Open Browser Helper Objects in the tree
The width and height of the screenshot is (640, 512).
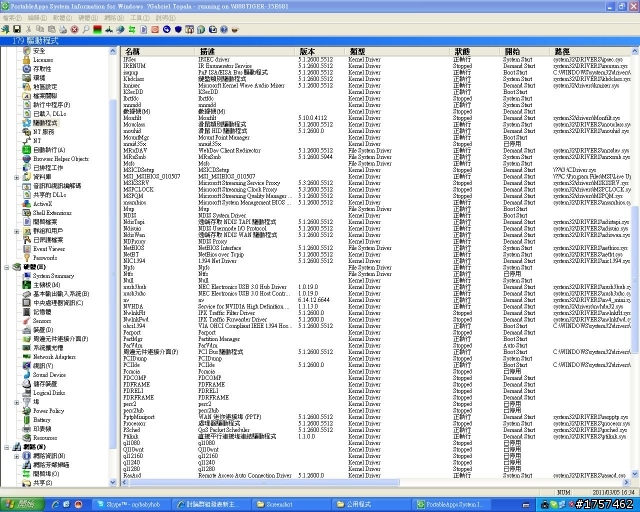pyautogui.click(x=60, y=158)
